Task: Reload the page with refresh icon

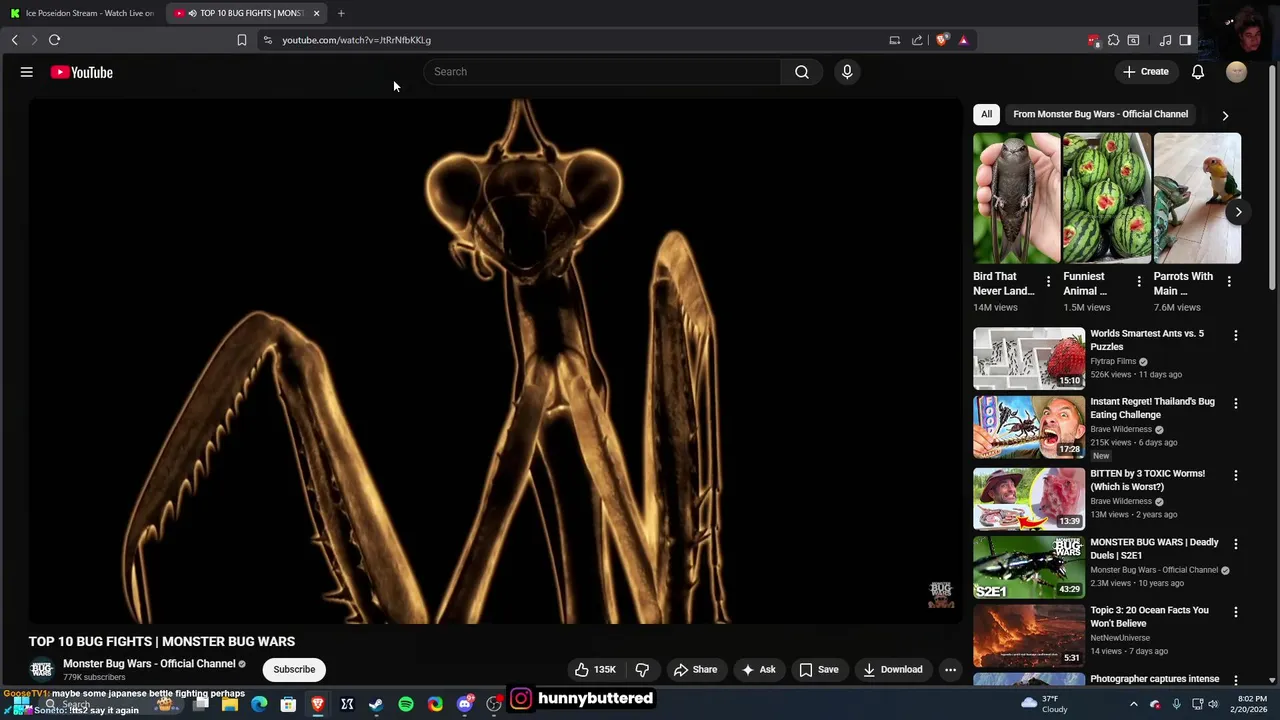Action: click(54, 40)
